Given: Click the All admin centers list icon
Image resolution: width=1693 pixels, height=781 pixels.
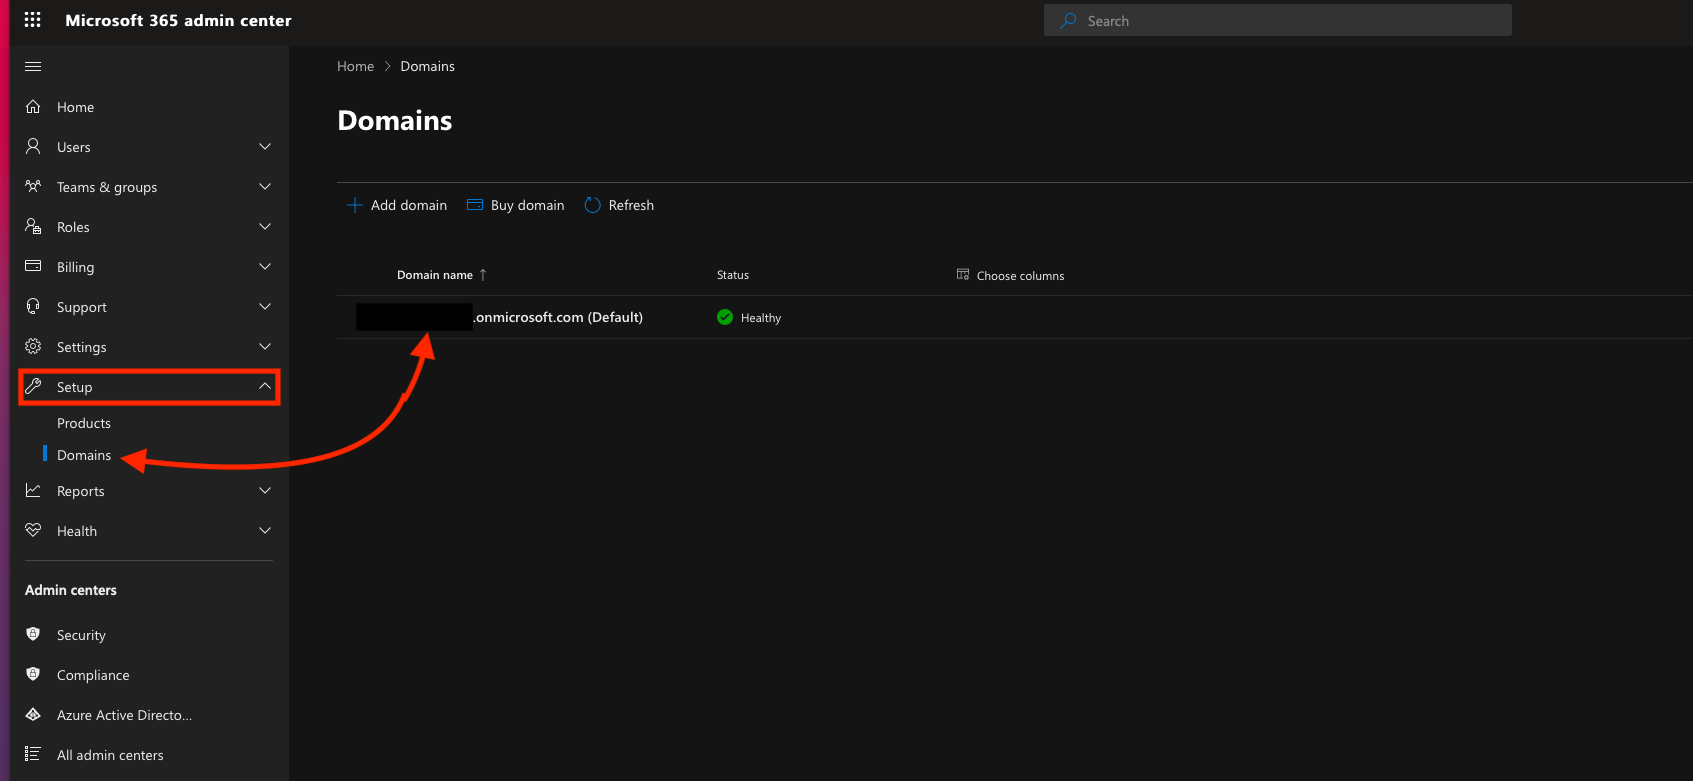Looking at the screenshot, I should [33, 754].
